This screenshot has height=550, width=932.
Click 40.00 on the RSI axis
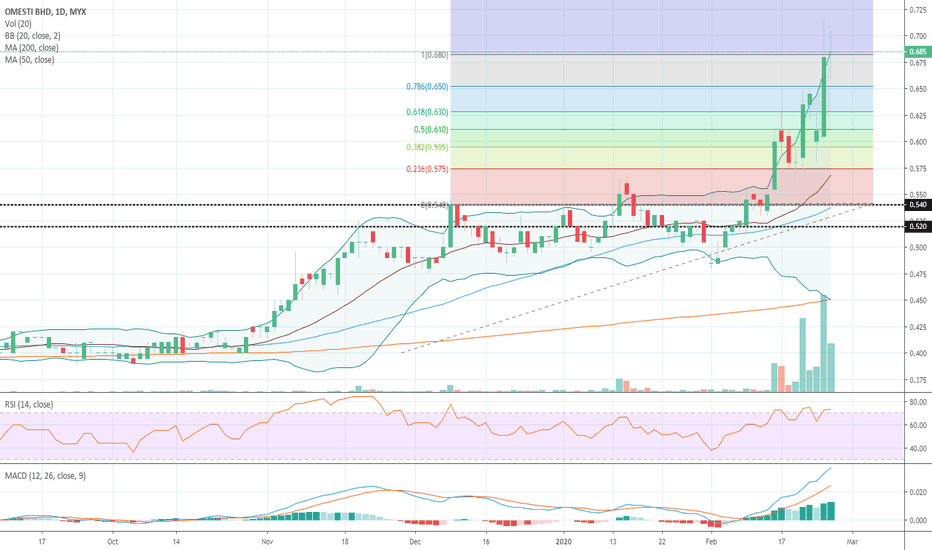coord(918,449)
